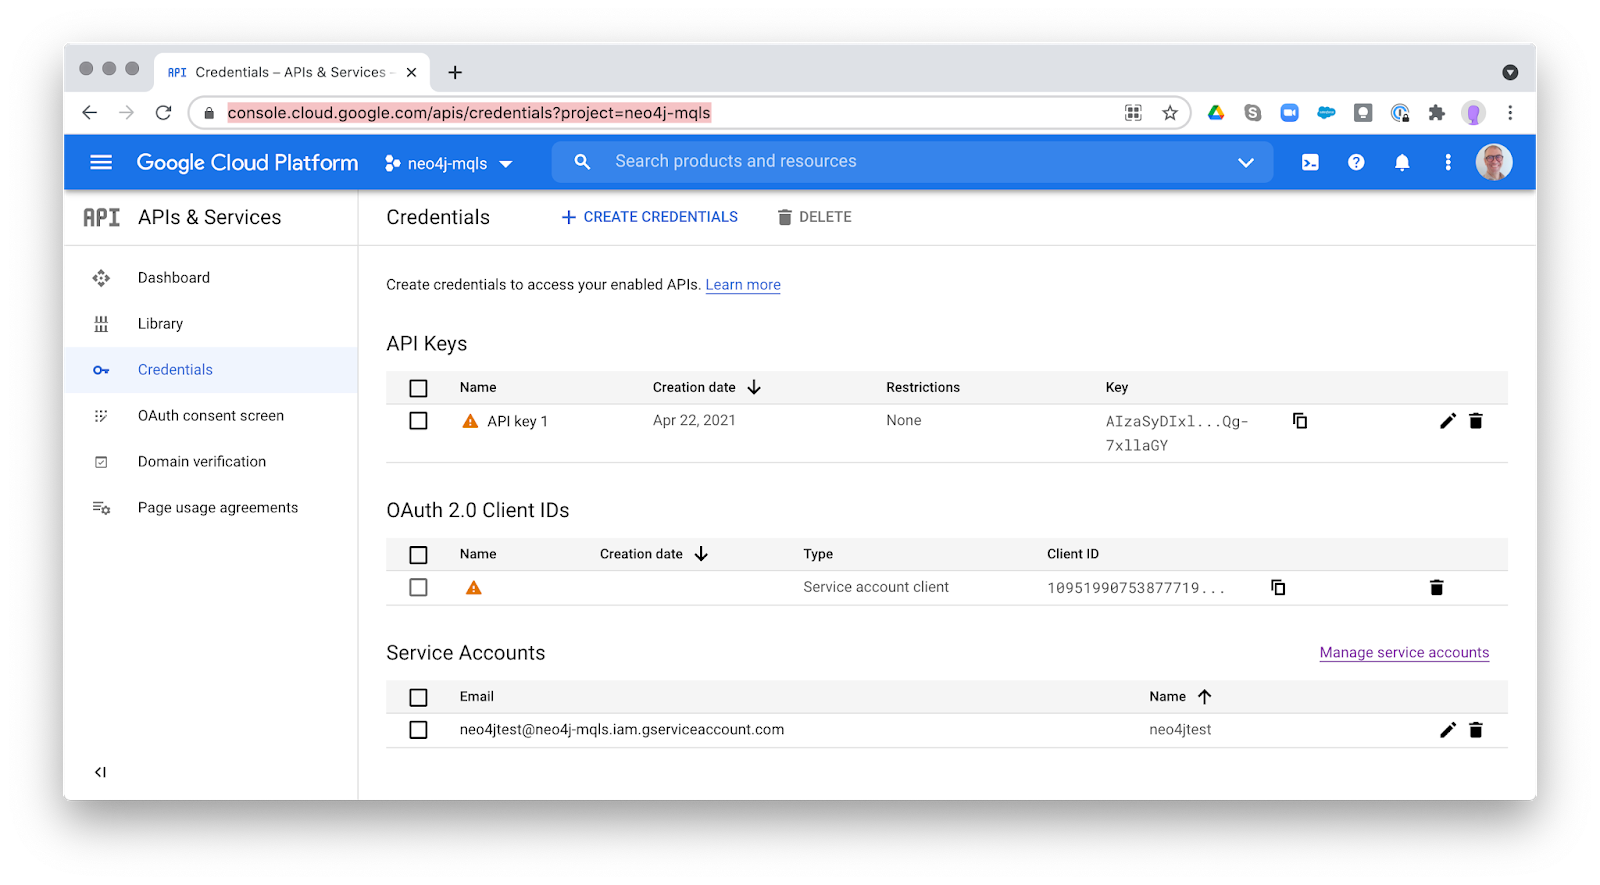Edit the neo4jtest service account

1447,730
